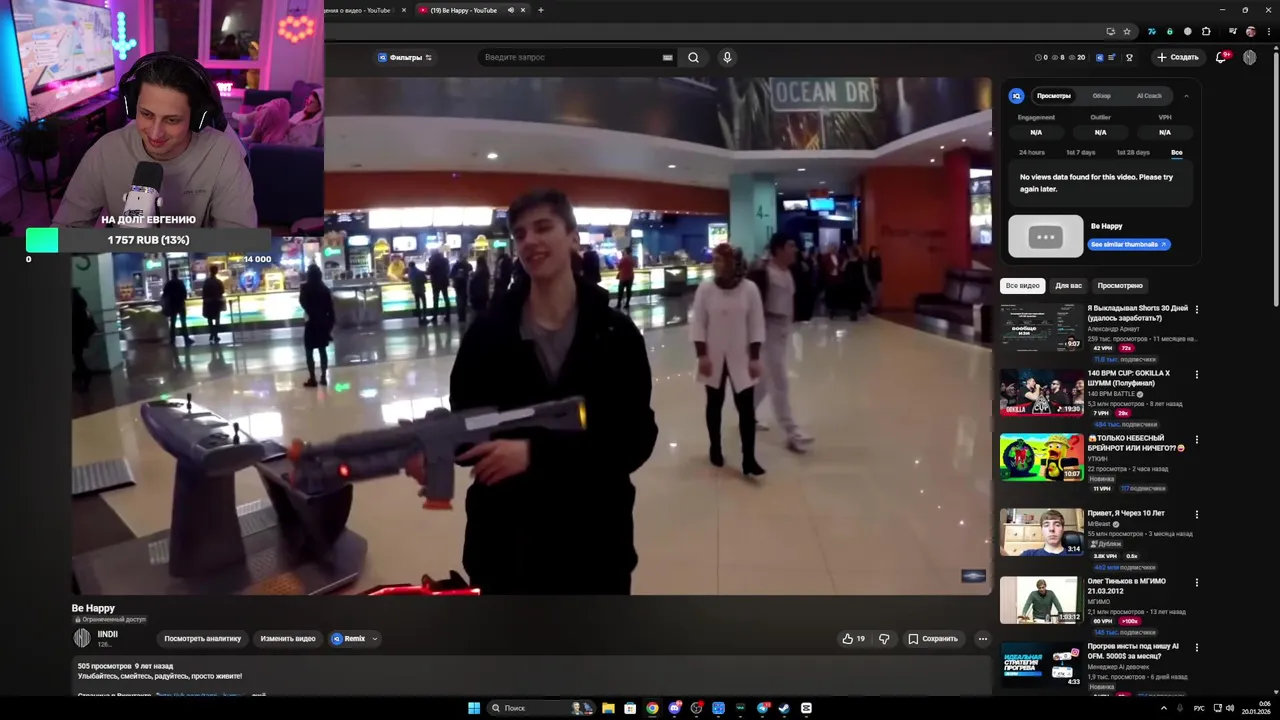Open the more actions ellipsis under the video
Screen dimensions: 1280x720
(983, 639)
